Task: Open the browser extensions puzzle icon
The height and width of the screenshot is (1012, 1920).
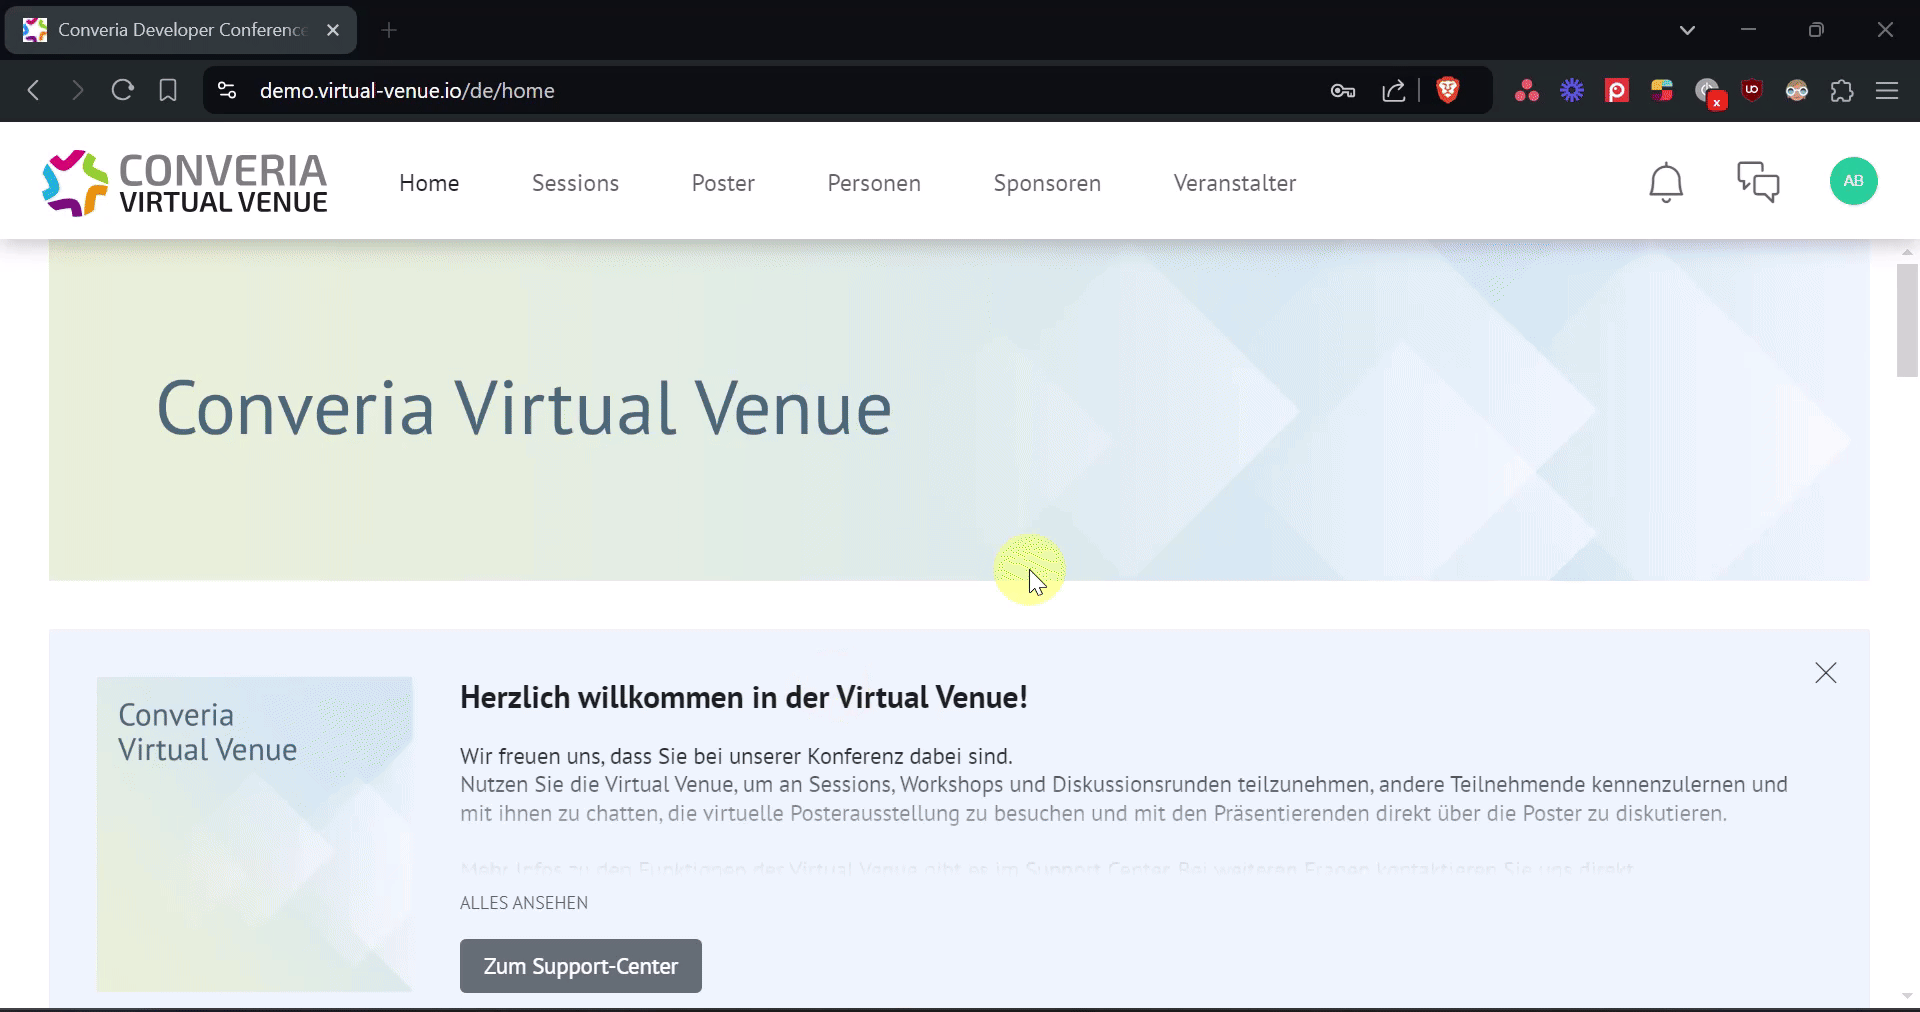Action: click(1842, 91)
